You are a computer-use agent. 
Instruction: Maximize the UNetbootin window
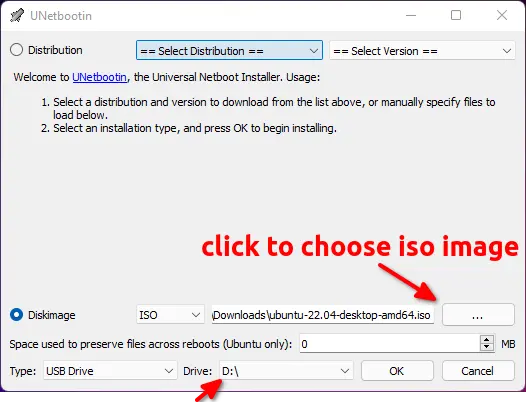point(456,15)
